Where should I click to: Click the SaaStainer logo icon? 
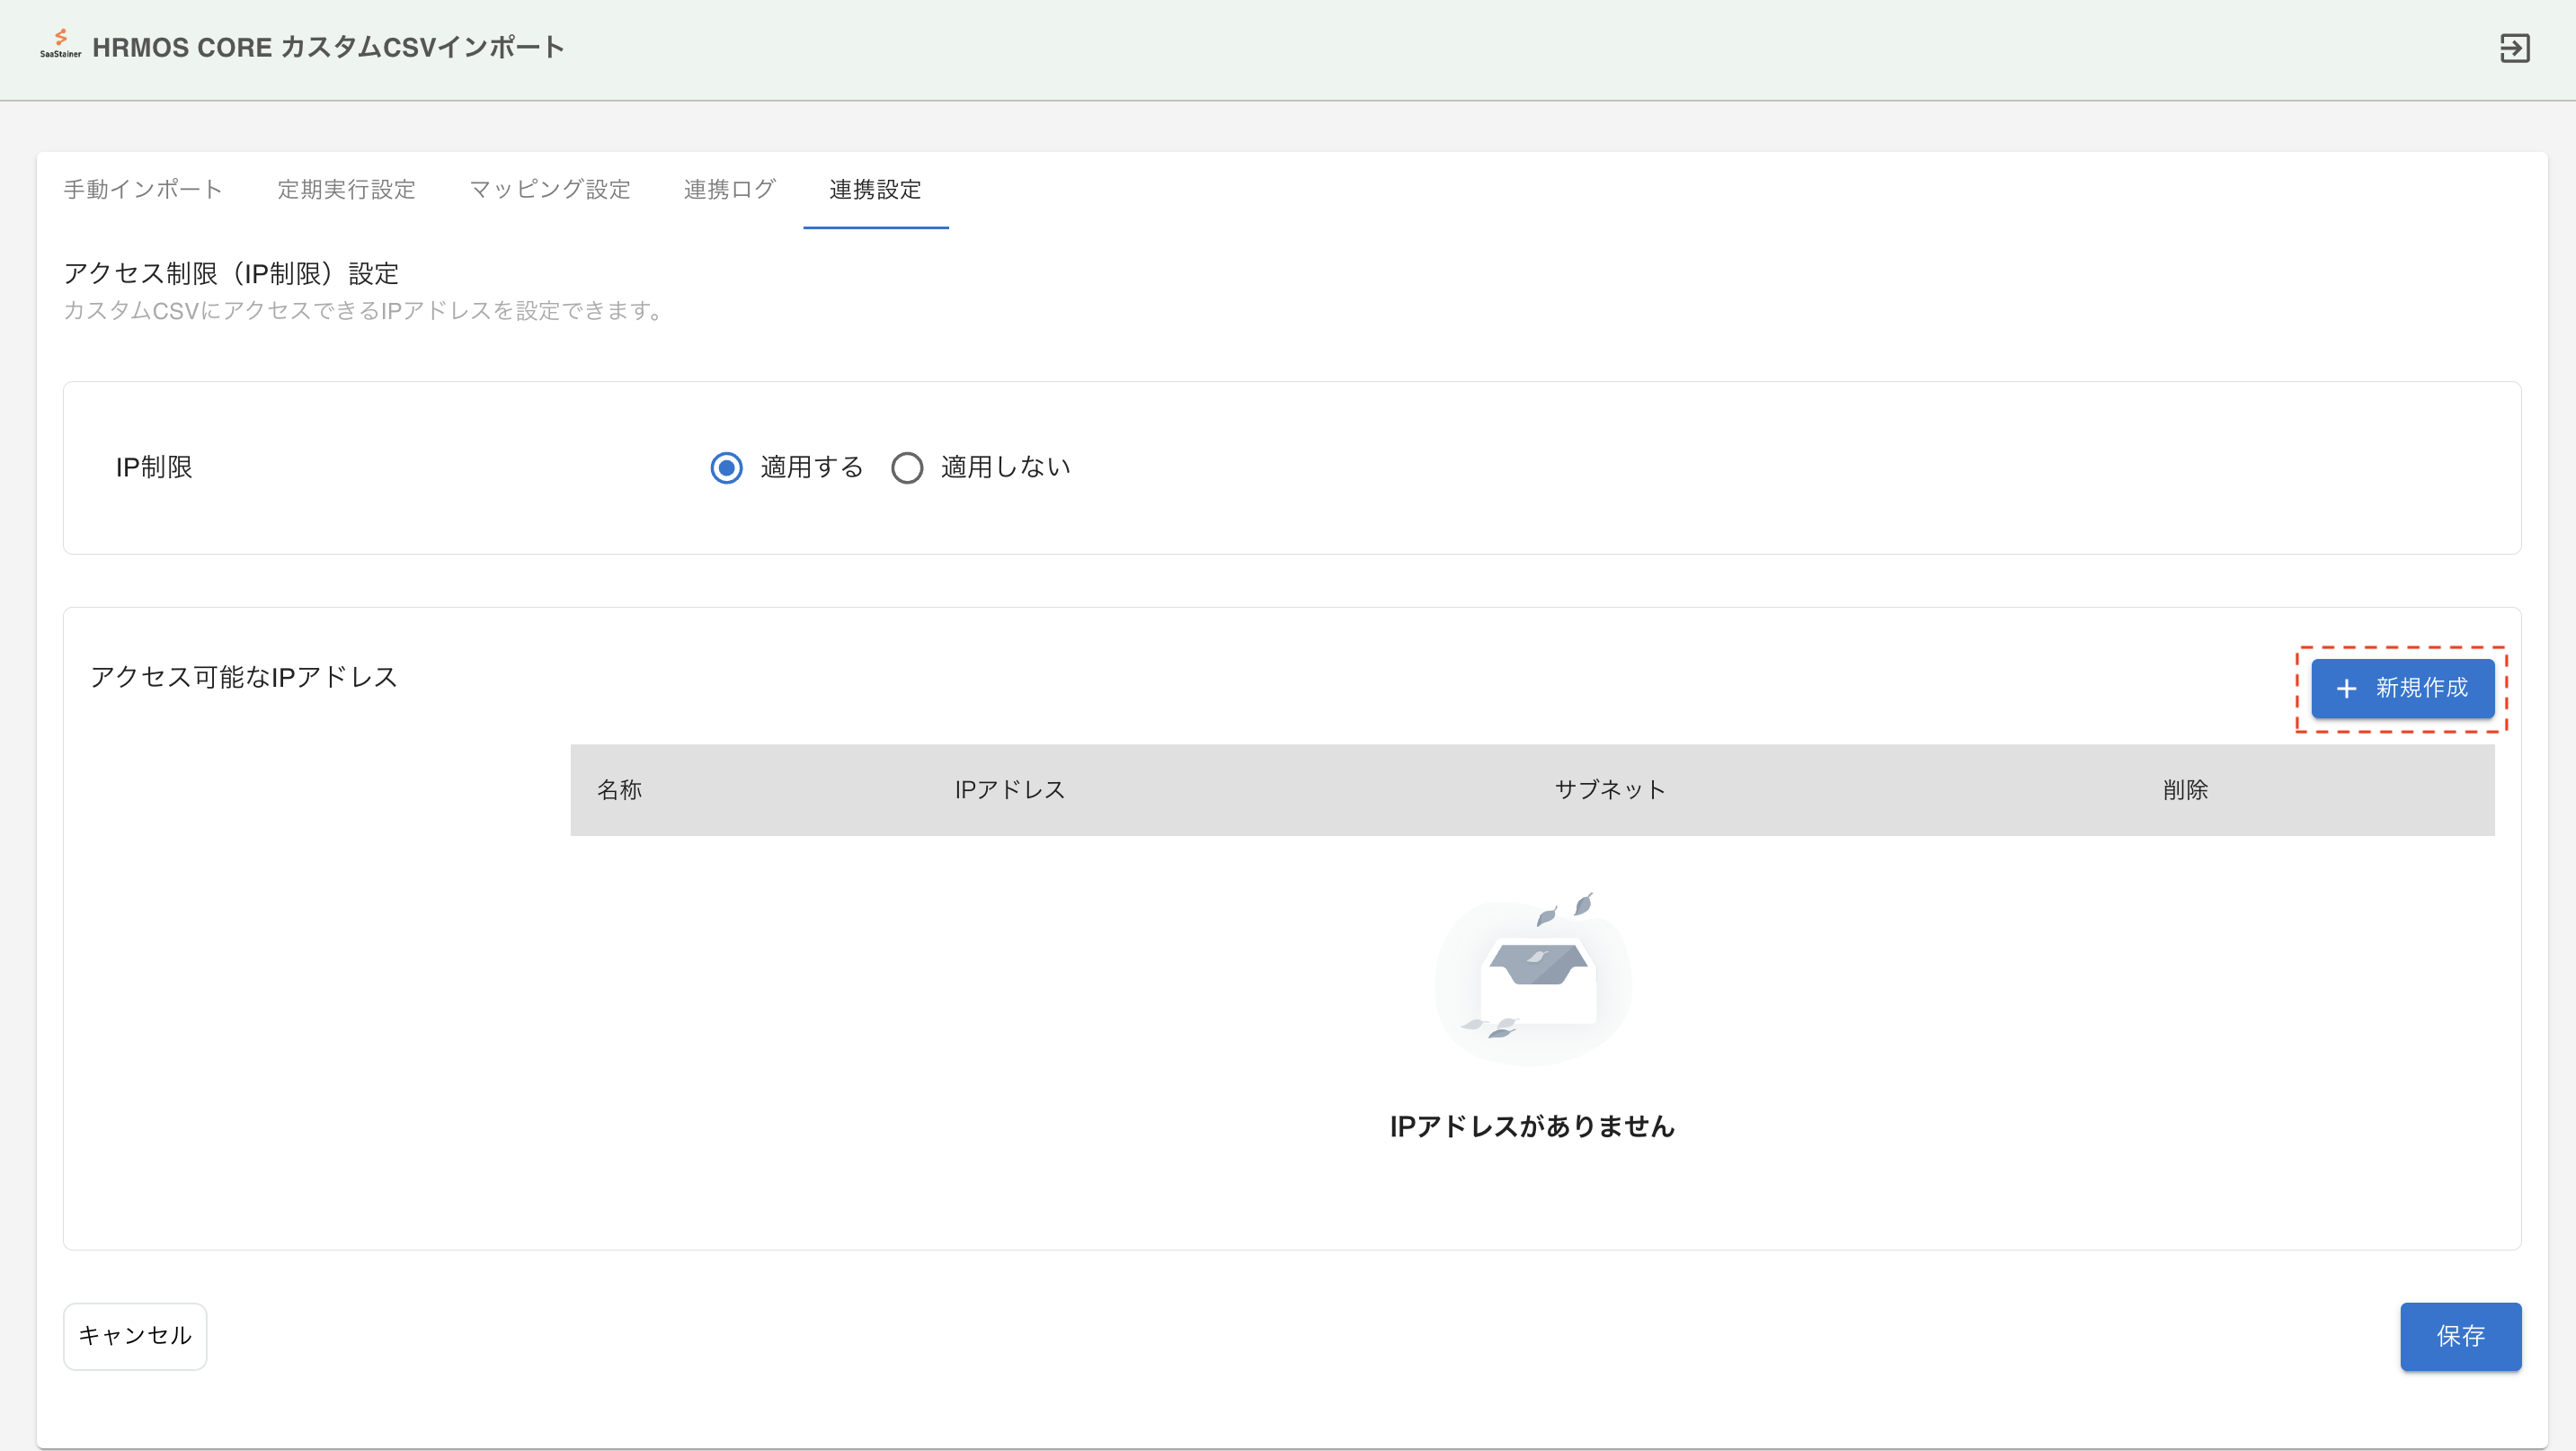click(x=60, y=43)
